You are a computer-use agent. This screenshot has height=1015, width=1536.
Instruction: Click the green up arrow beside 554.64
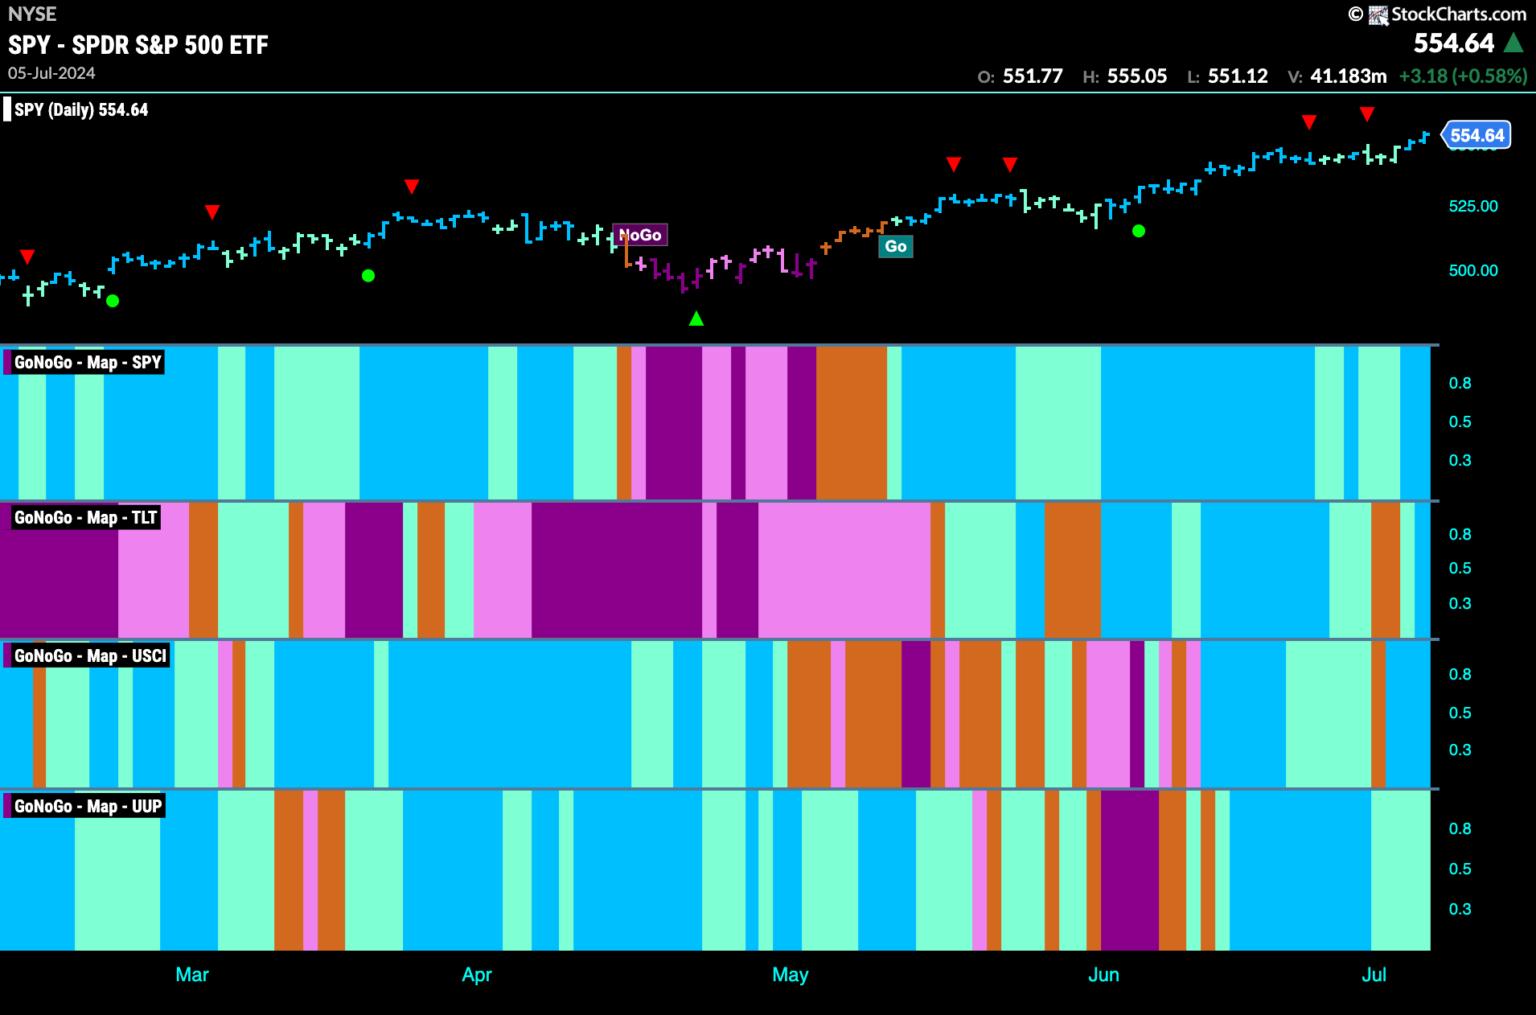point(1514,43)
